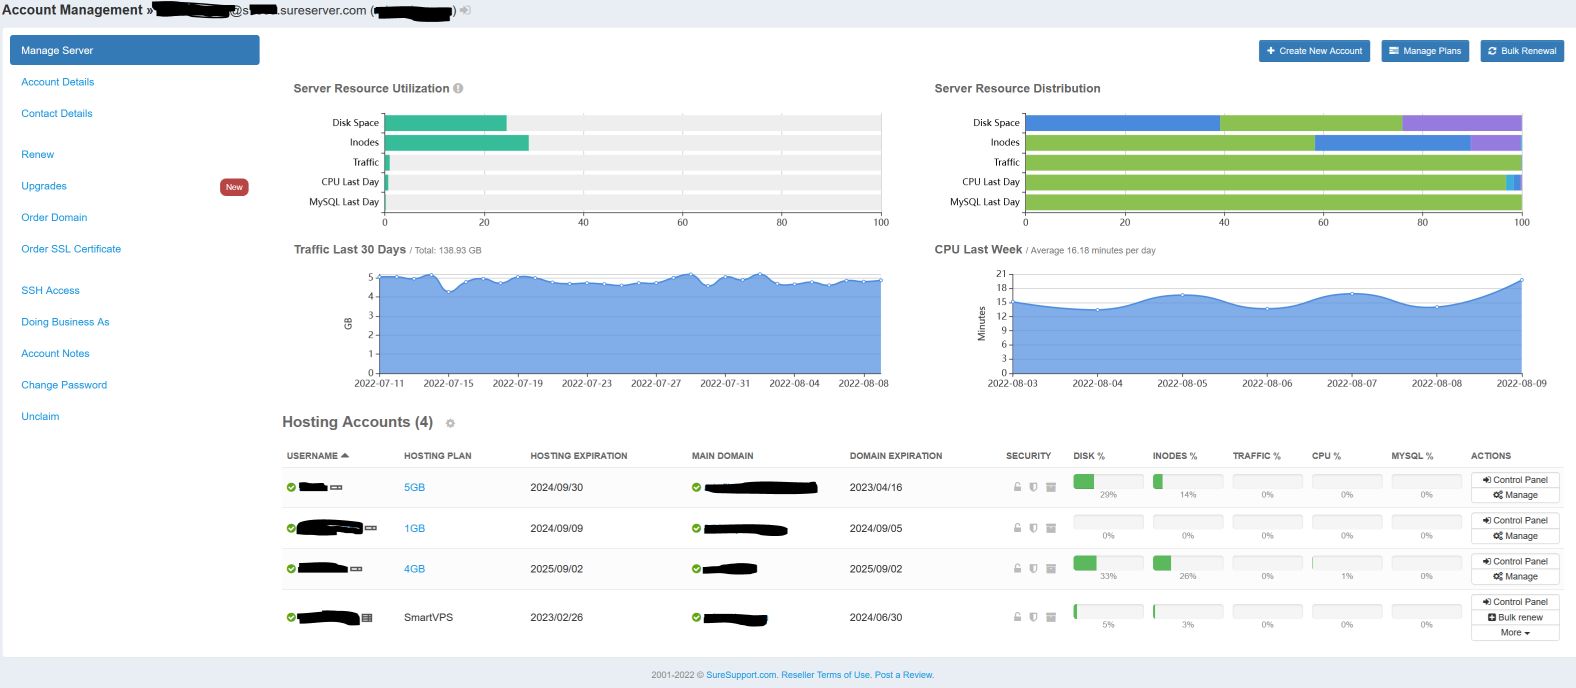Click the account type icon in the 4GB row
This screenshot has width=1576, height=688.
(356, 569)
